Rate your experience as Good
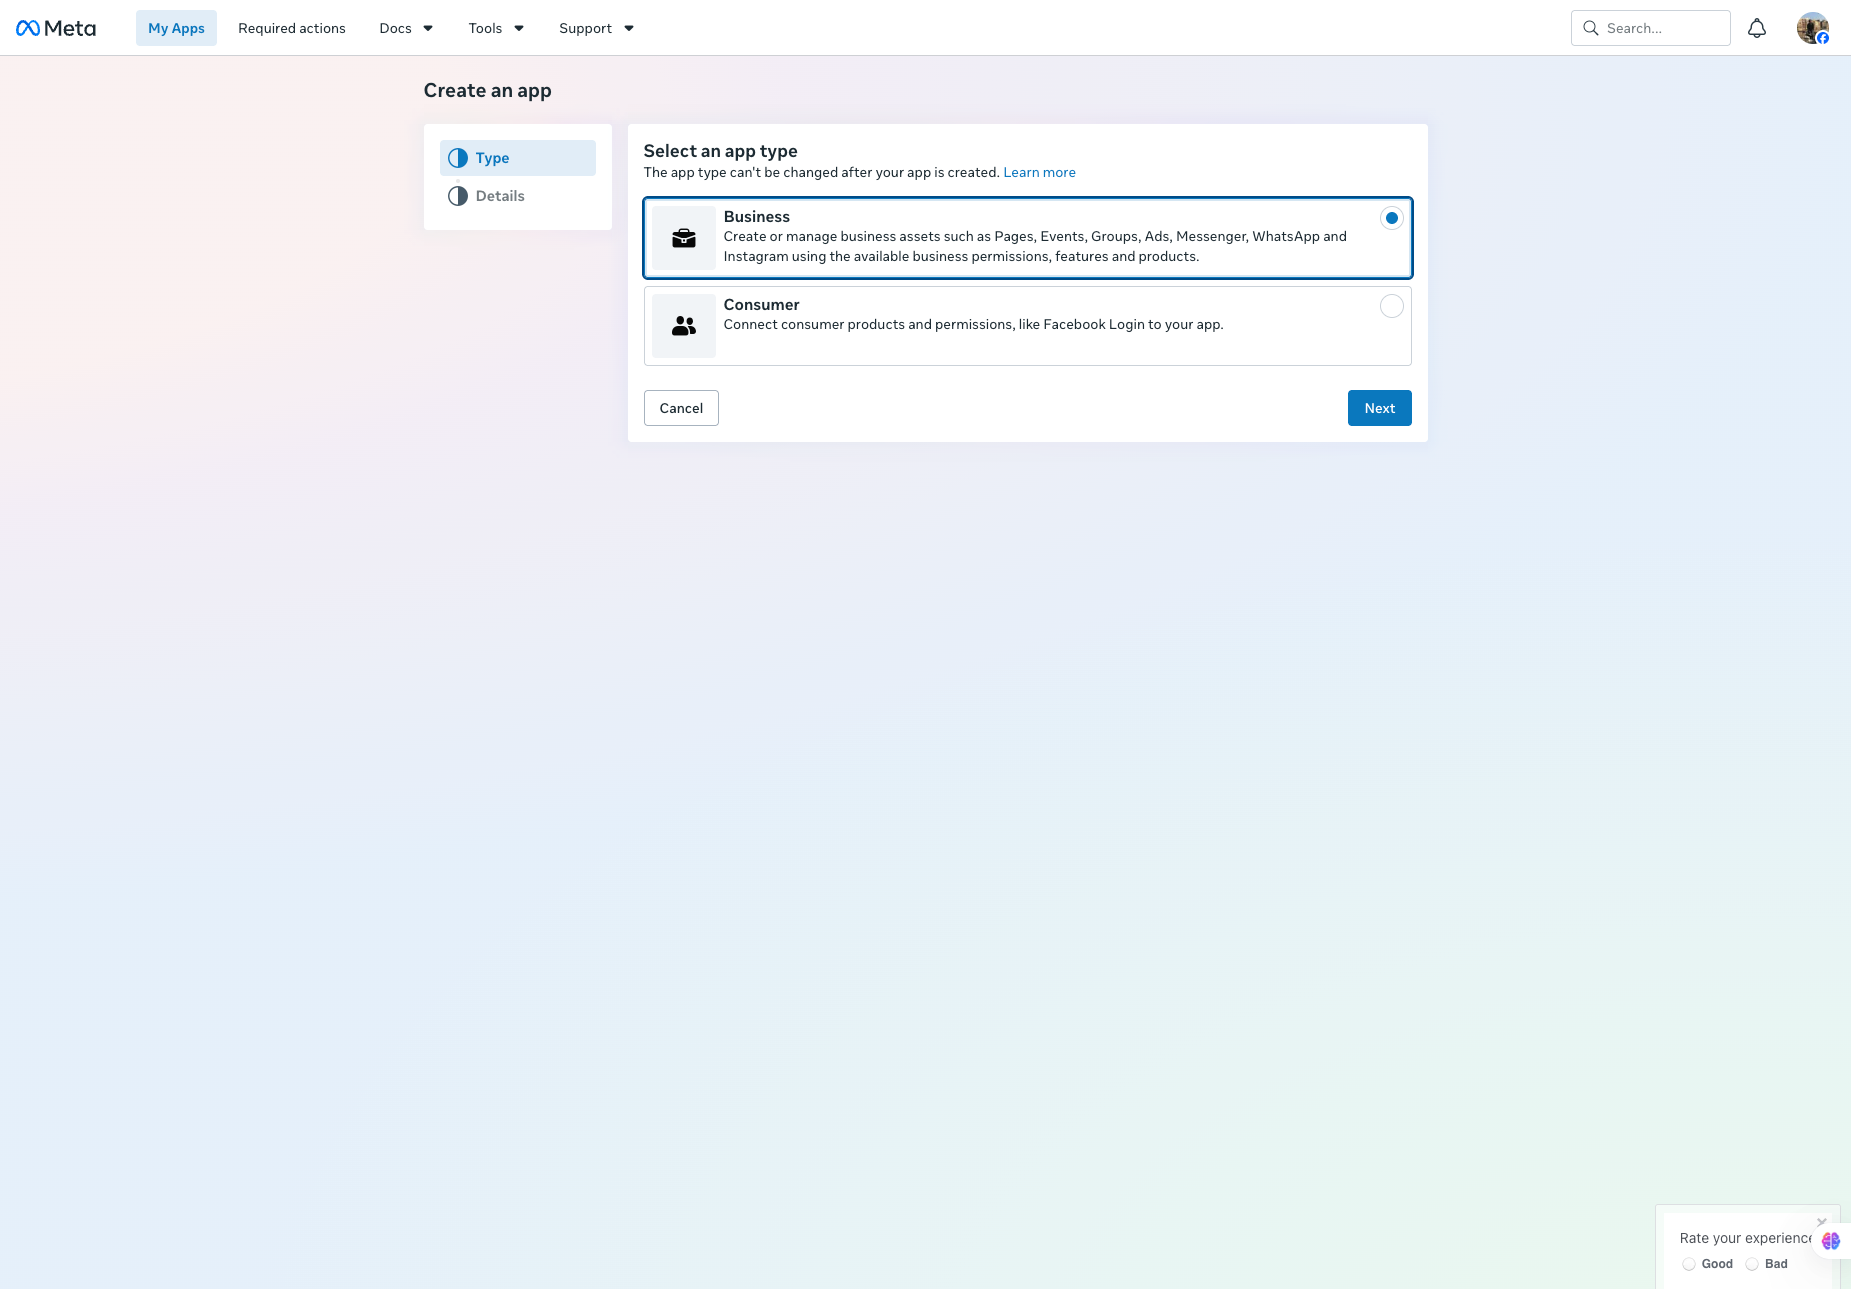 [x=1689, y=1264]
